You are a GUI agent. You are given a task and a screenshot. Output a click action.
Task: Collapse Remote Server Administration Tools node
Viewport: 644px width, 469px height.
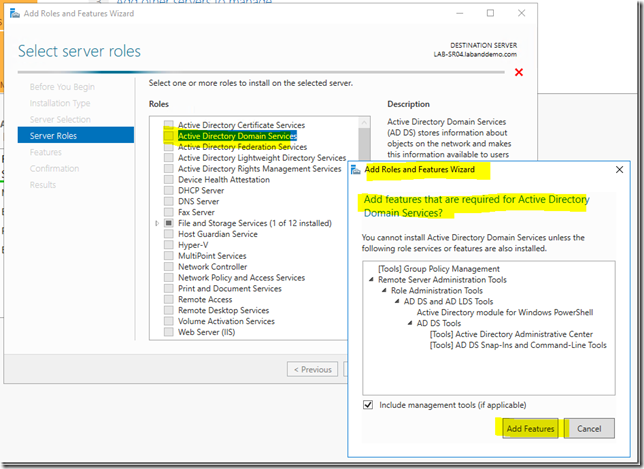(x=371, y=279)
